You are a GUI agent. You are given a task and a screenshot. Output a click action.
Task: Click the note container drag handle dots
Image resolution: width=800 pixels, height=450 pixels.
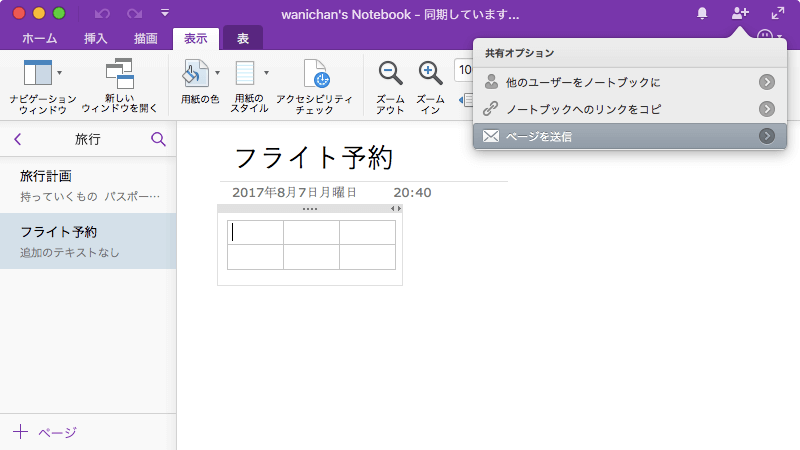[x=310, y=209]
